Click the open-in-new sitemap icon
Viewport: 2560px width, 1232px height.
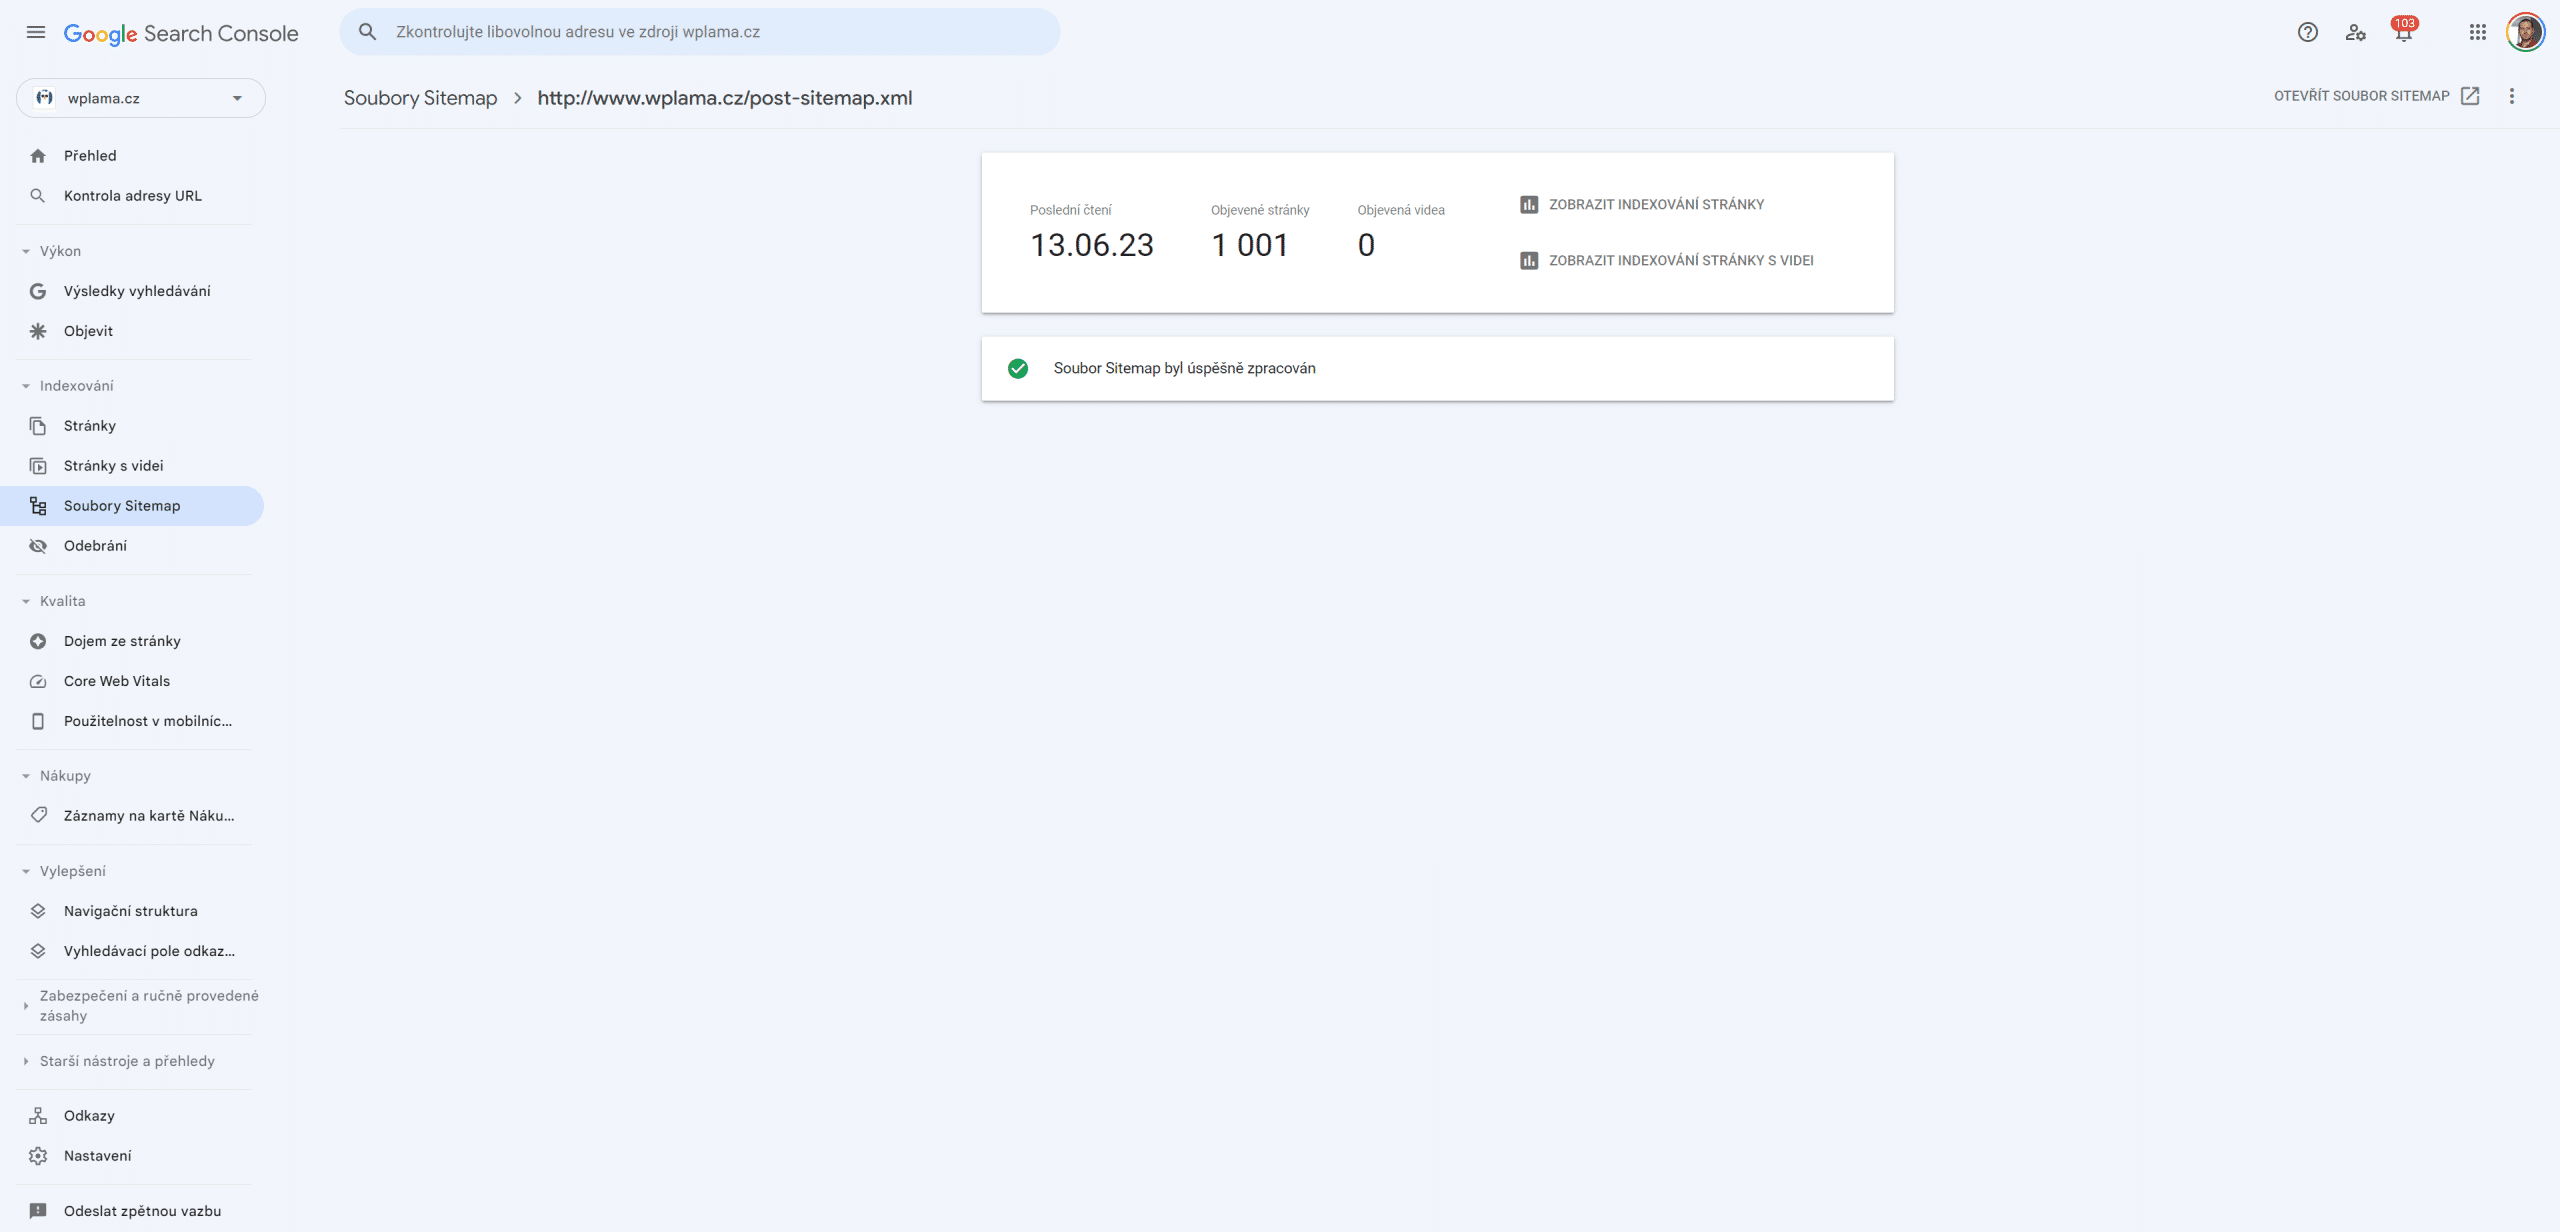coord(2470,96)
